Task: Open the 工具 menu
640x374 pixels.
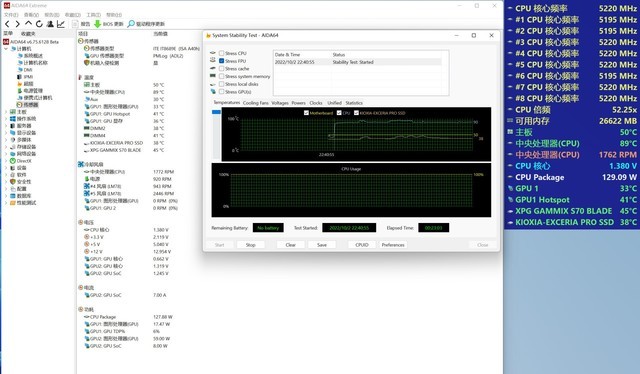Action: coord(93,15)
